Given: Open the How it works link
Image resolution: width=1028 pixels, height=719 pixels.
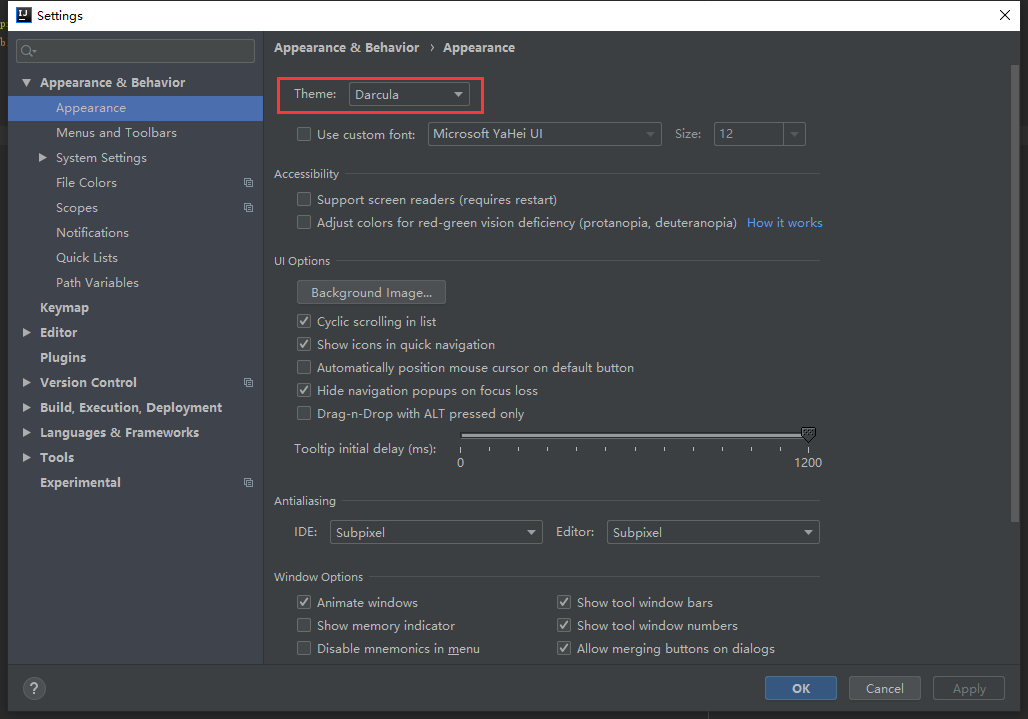Looking at the screenshot, I should 784,223.
